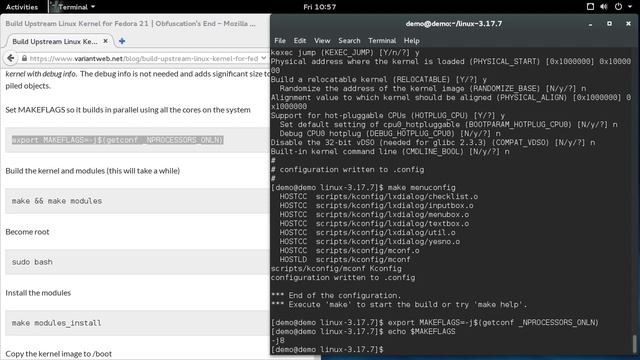Open the URL history dropdown arrow

(263, 58)
